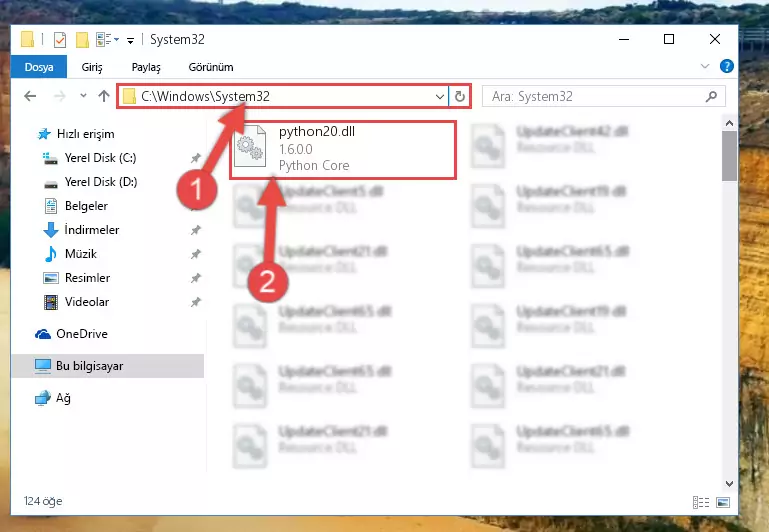Image resolution: width=769 pixels, height=532 pixels.
Task: Open the Customize Quick Access Toolbar dropdown
Action: pos(130,40)
